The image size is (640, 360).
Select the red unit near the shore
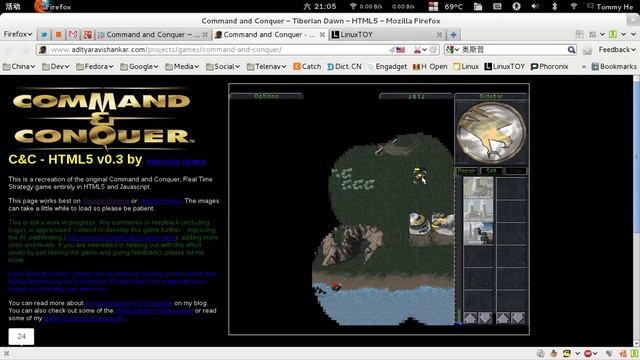[x=336, y=286]
